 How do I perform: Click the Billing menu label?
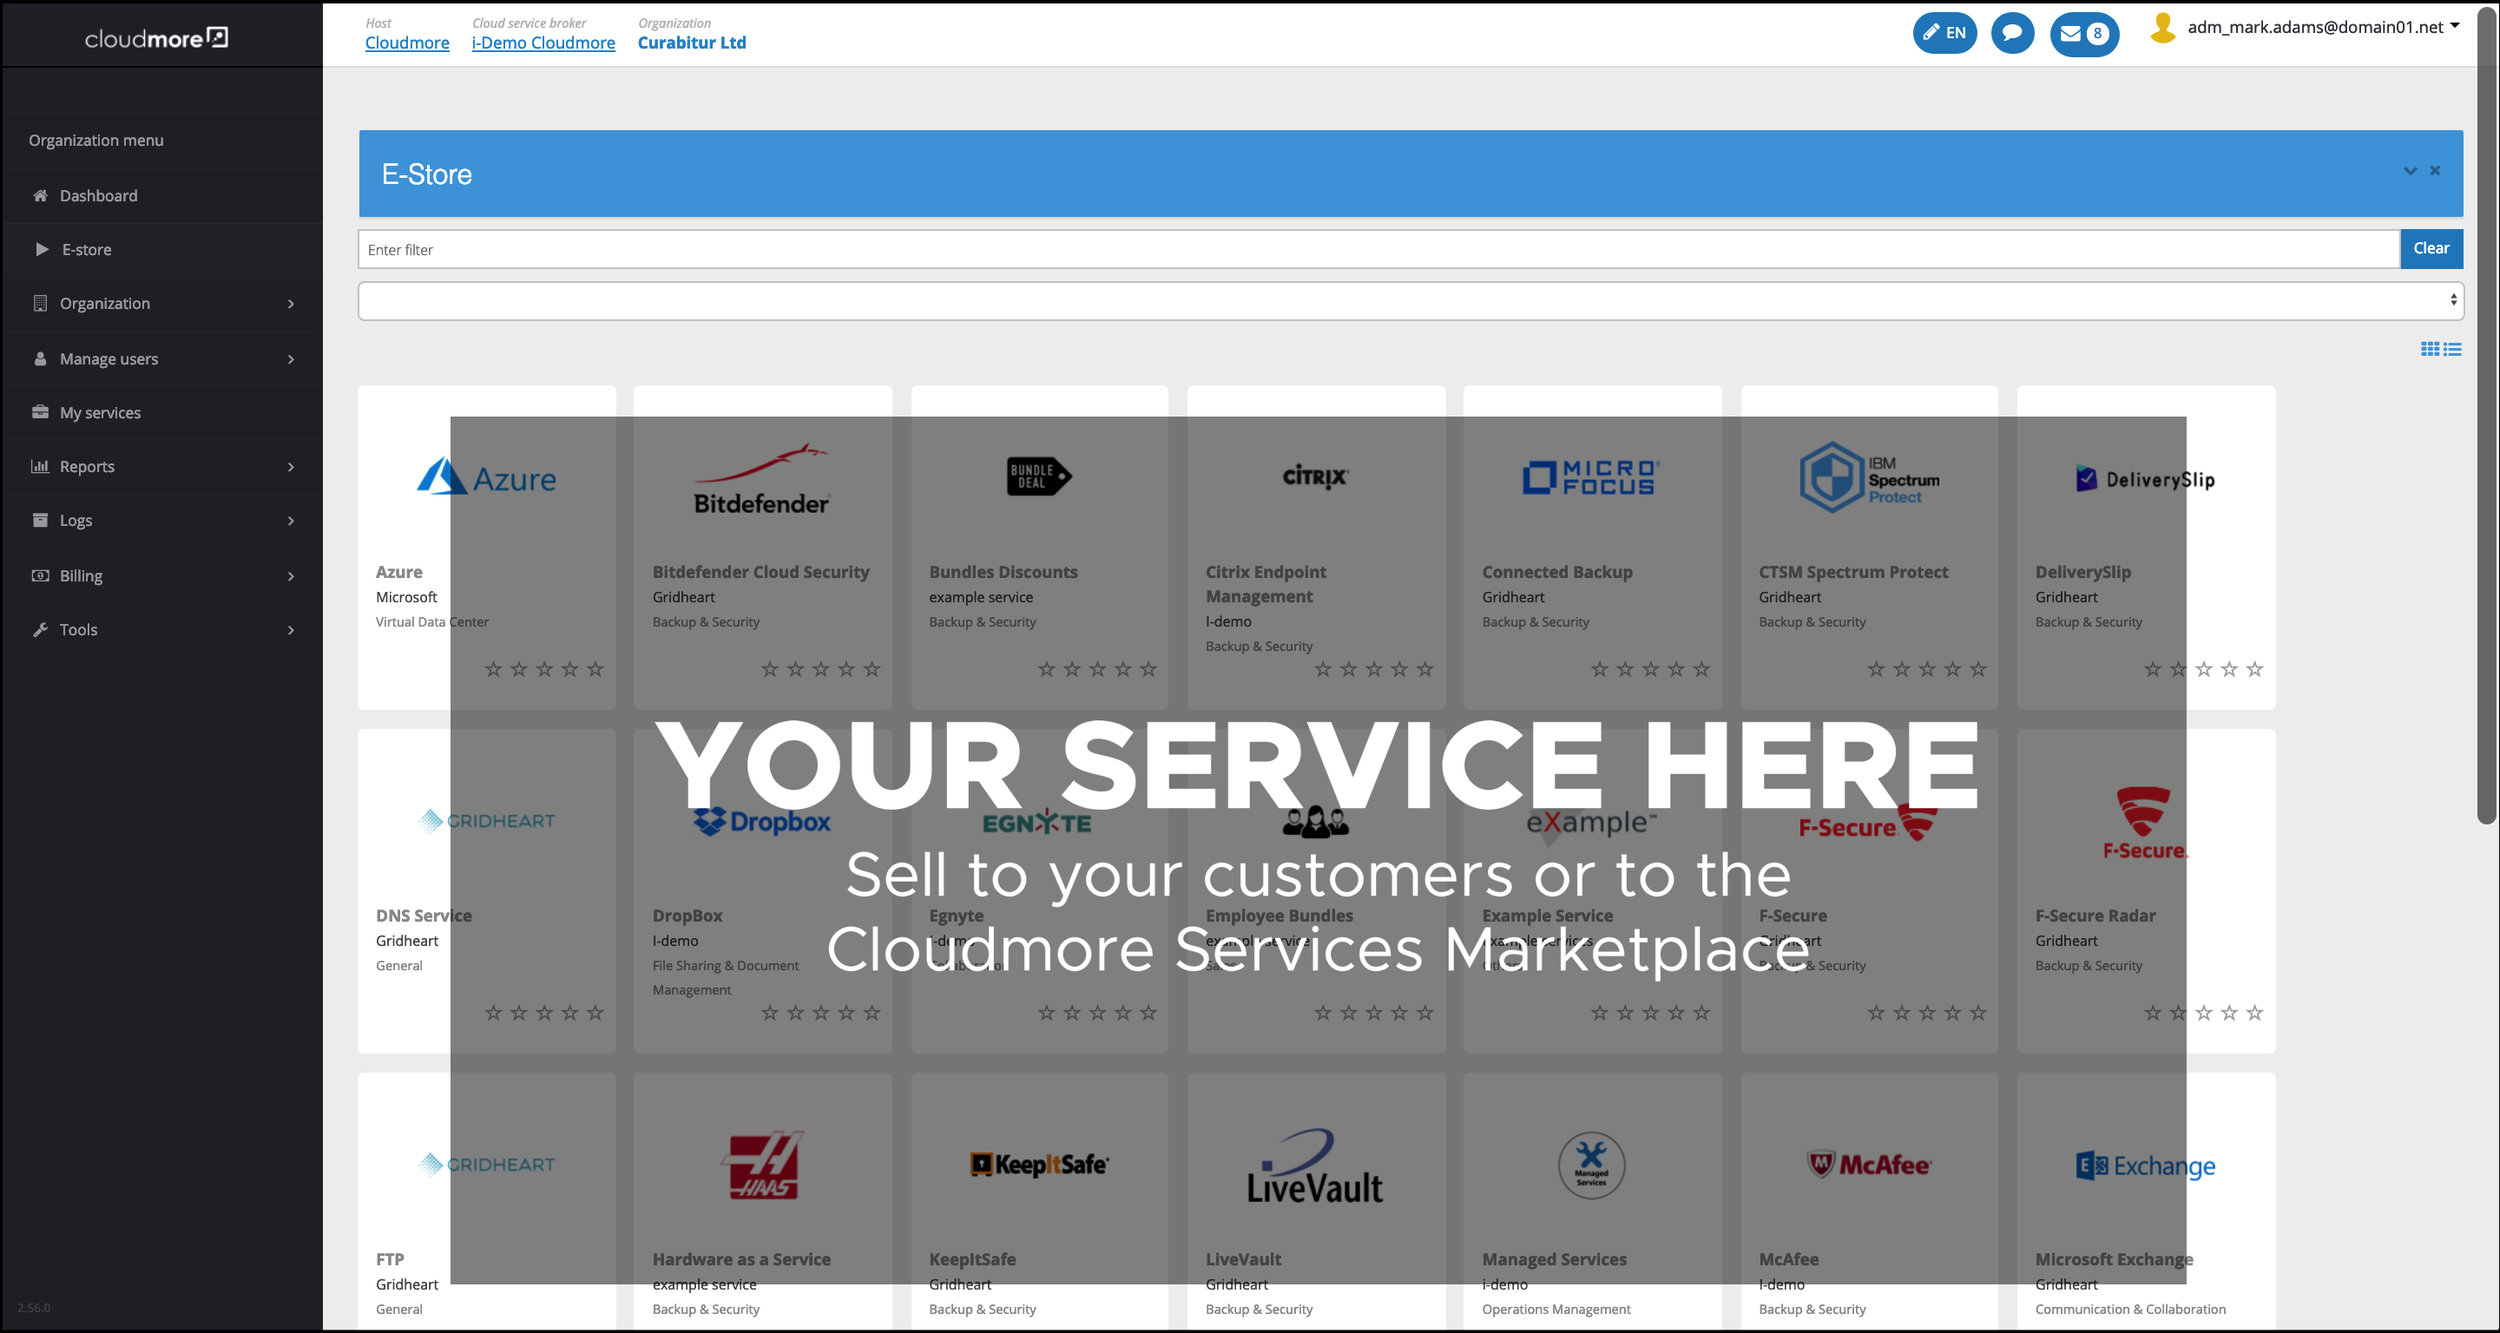[81, 576]
